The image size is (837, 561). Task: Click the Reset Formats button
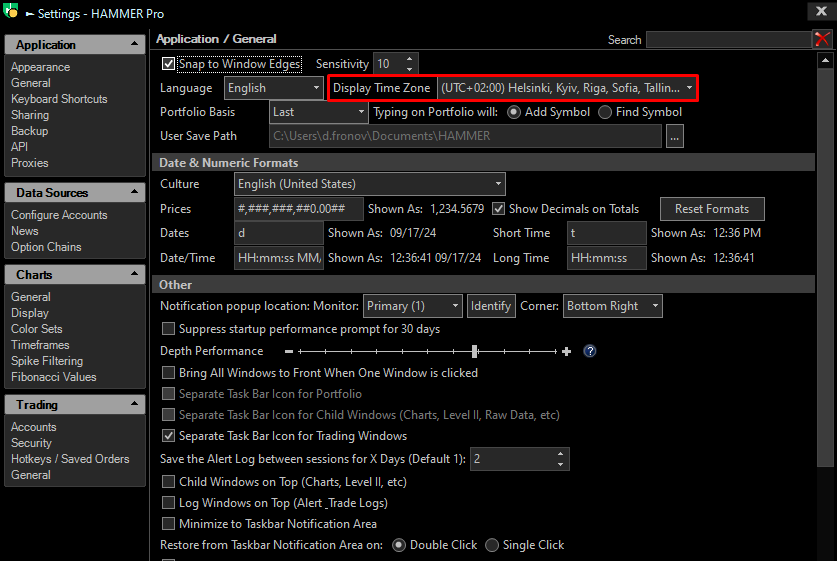712,209
